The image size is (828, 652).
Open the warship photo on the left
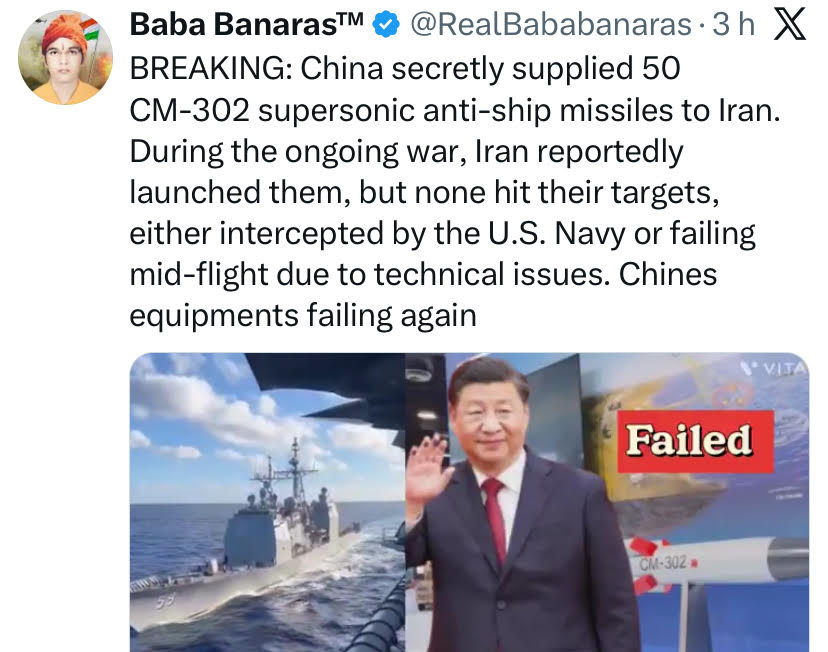coord(267,502)
